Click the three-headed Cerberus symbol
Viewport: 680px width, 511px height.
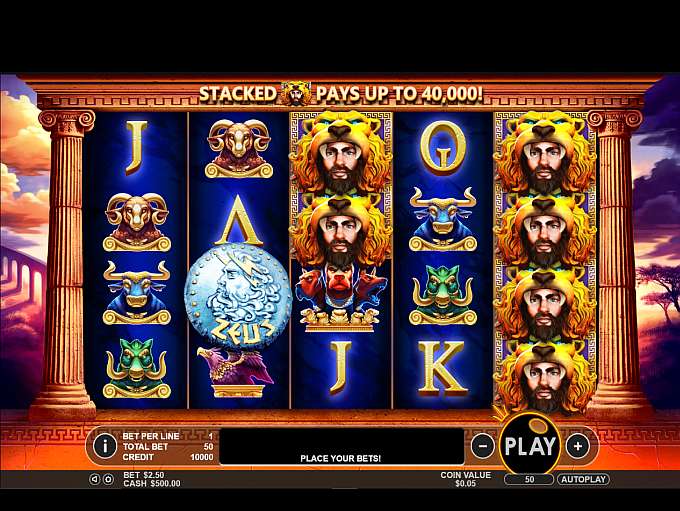tap(340, 299)
